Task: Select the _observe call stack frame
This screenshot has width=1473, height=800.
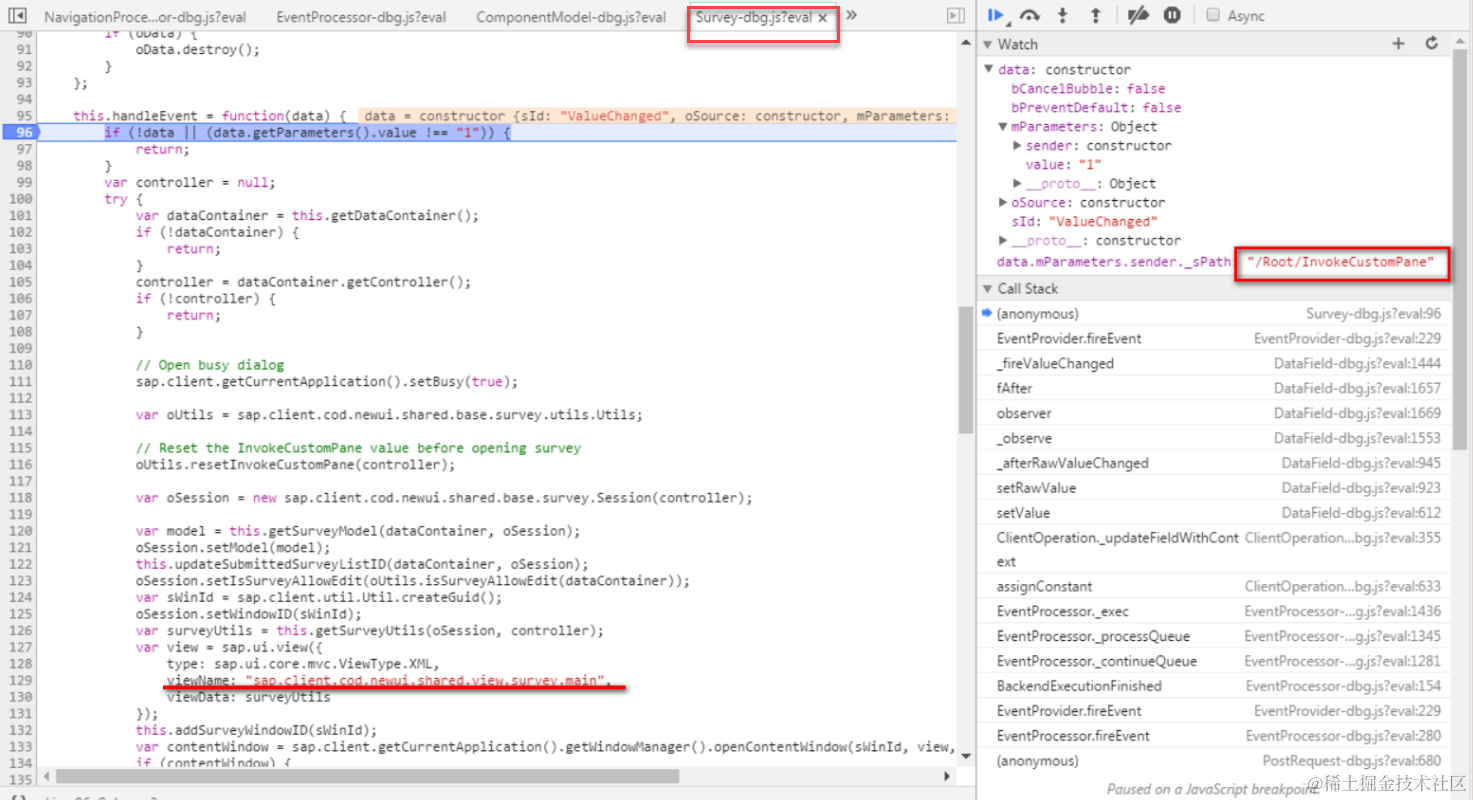Action: [x=1218, y=438]
